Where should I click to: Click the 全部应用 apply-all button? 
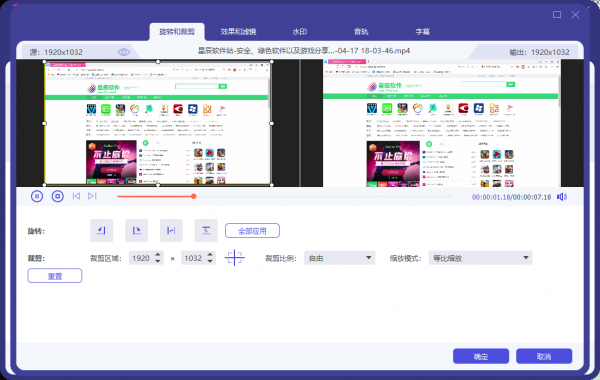point(253,231)
